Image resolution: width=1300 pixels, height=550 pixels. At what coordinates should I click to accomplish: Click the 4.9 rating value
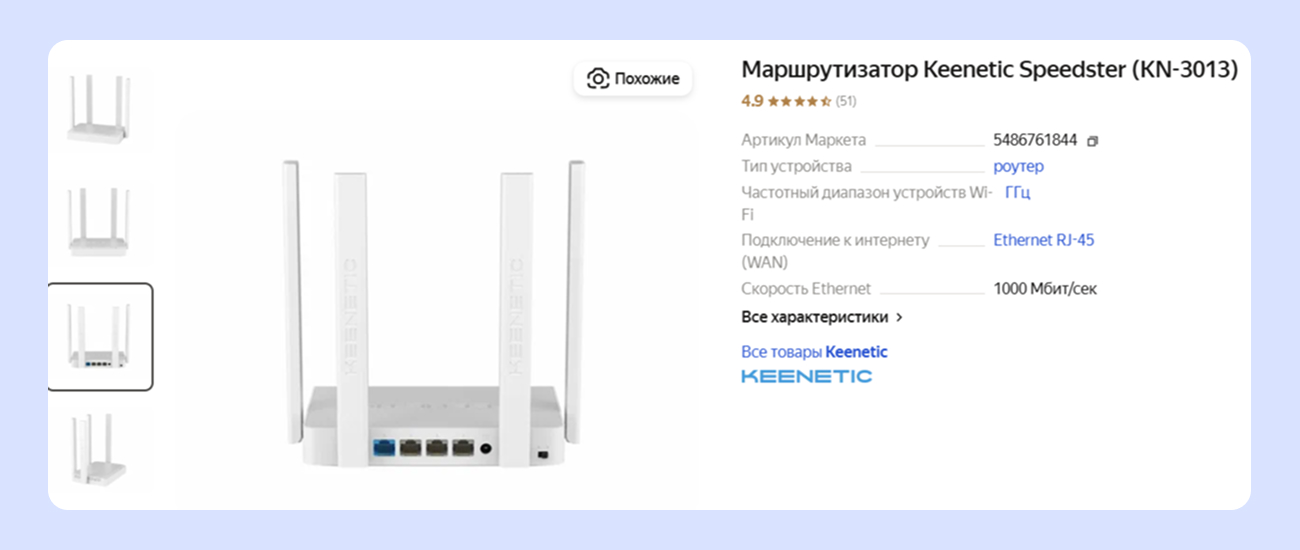pos(752,101)
